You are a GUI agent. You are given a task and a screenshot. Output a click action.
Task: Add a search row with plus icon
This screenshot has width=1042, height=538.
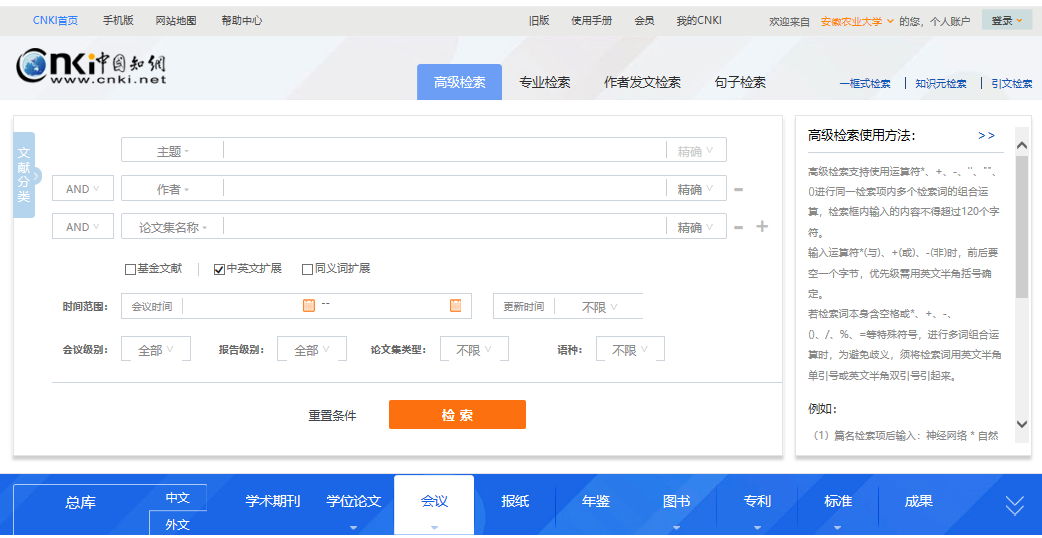(762, 227)
